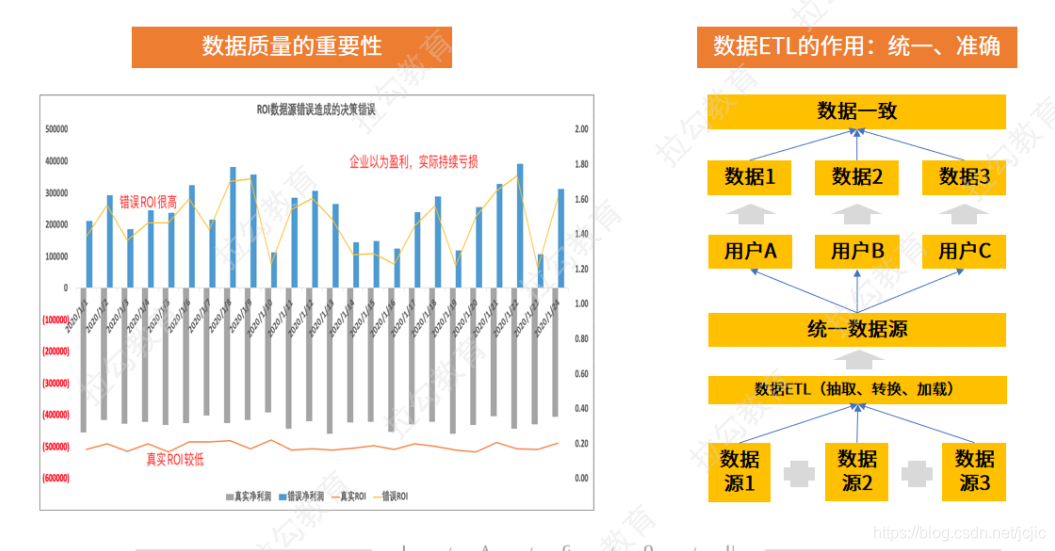Click the 数据源1 box
The height and width of the screenshot is (551, 1055).
[x=739, y=472]
